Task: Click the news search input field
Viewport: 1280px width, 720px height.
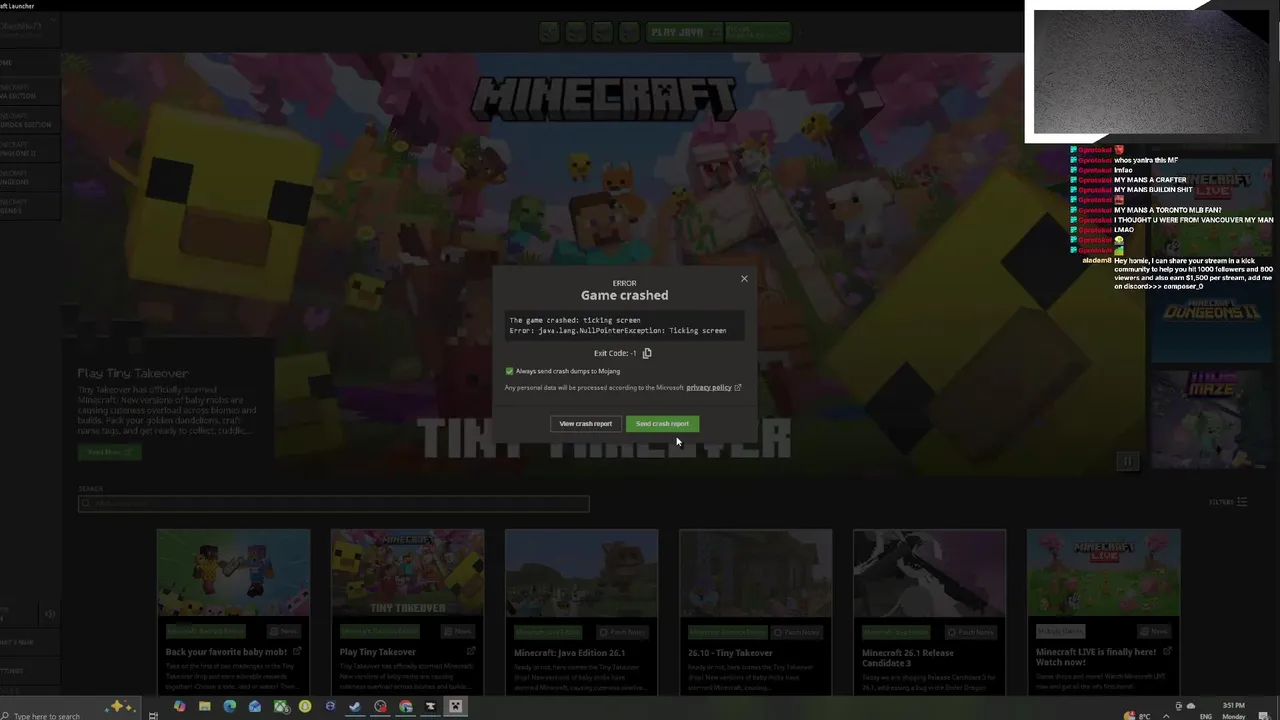Action: click(334, 503)
